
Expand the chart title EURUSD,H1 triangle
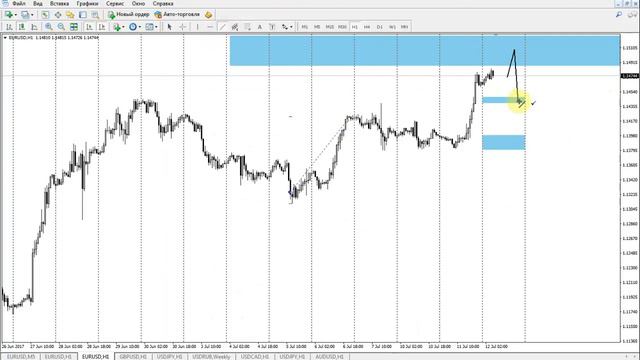[5, 38]
